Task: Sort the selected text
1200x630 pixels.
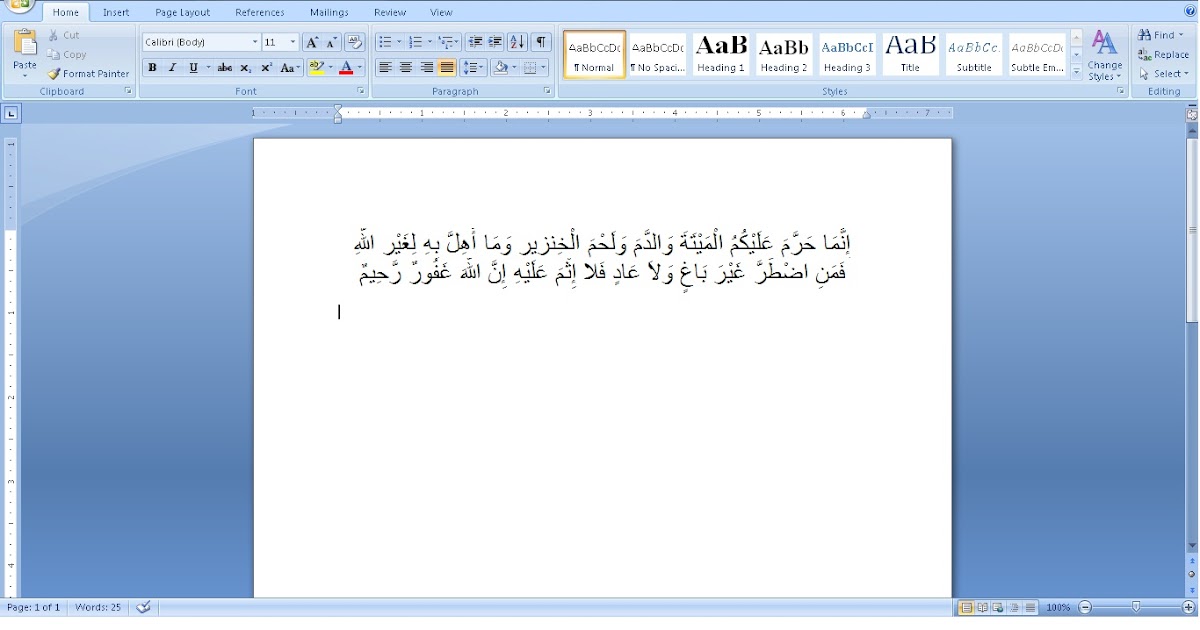Action: pyautogui.click(x=518, y=41)
